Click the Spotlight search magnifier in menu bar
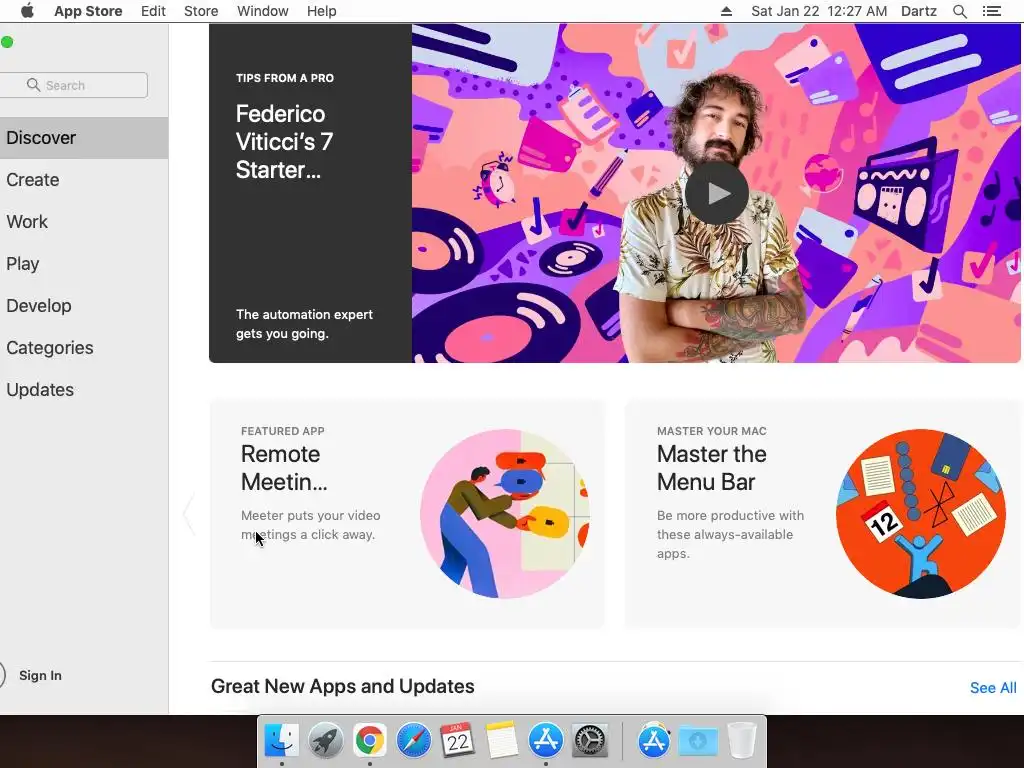The width and height of the screenshot is (1024, 768). [959, 11]
